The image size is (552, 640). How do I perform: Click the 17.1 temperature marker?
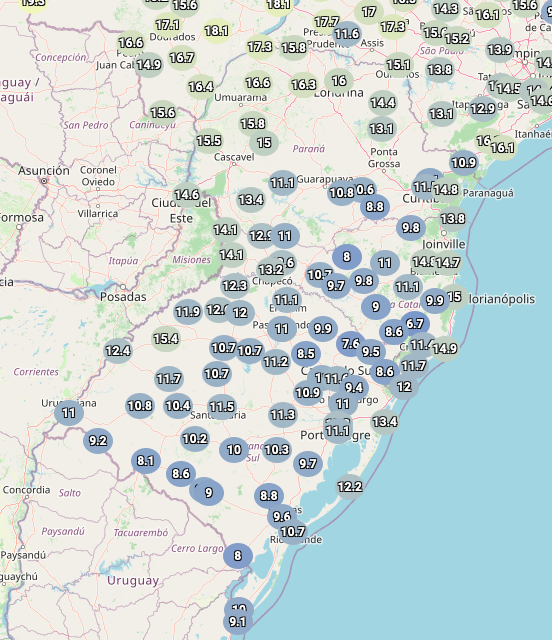[x=167, y=25]
